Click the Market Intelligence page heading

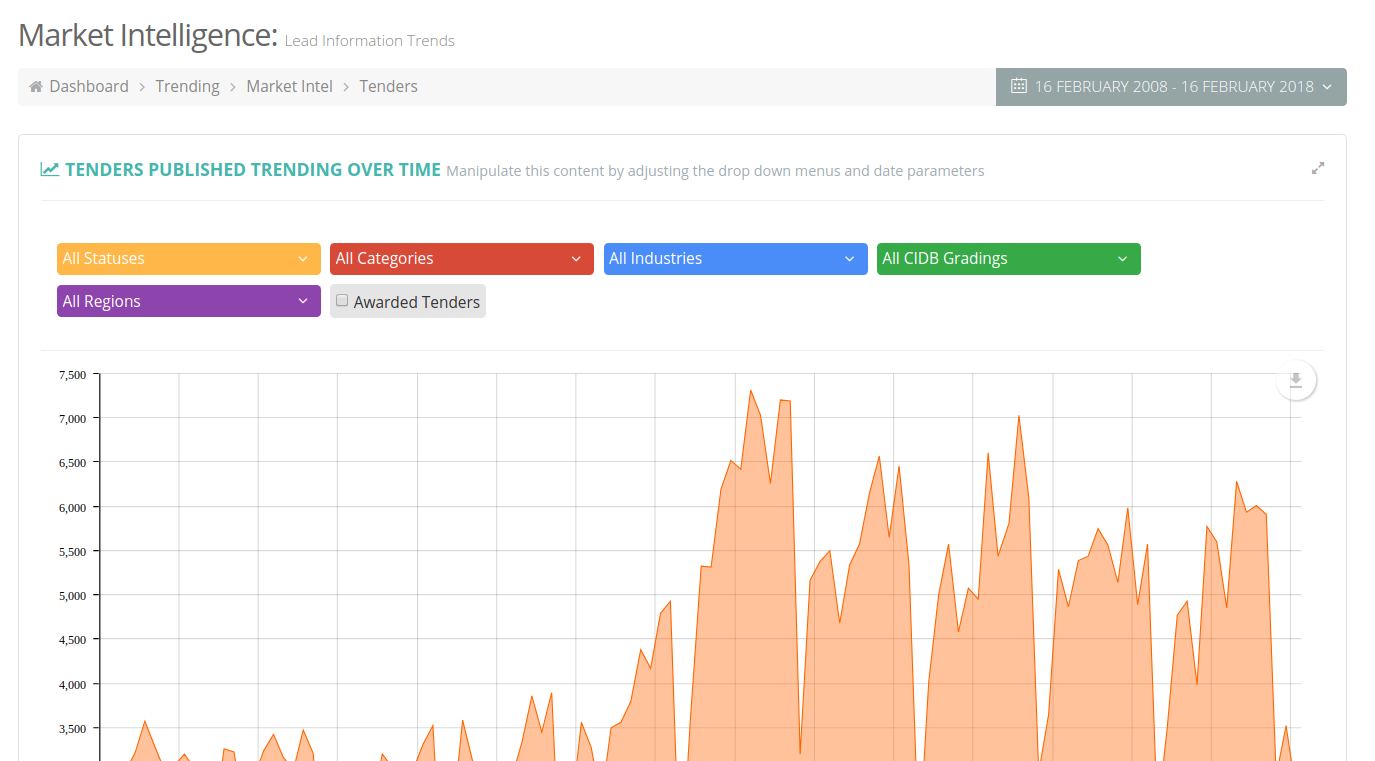[x=148, y=35]
